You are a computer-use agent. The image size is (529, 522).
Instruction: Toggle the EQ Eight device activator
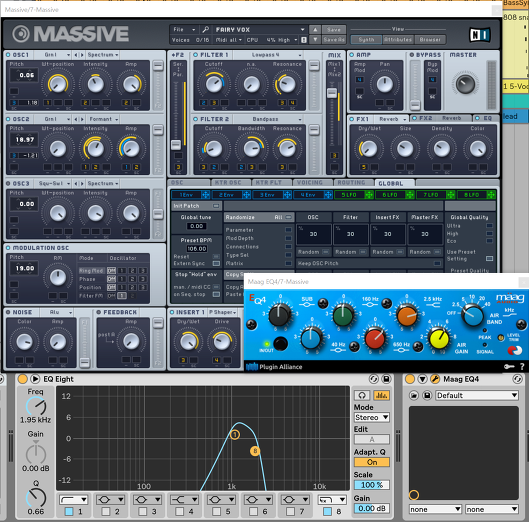pyautogui.click(x=22, y=379)
